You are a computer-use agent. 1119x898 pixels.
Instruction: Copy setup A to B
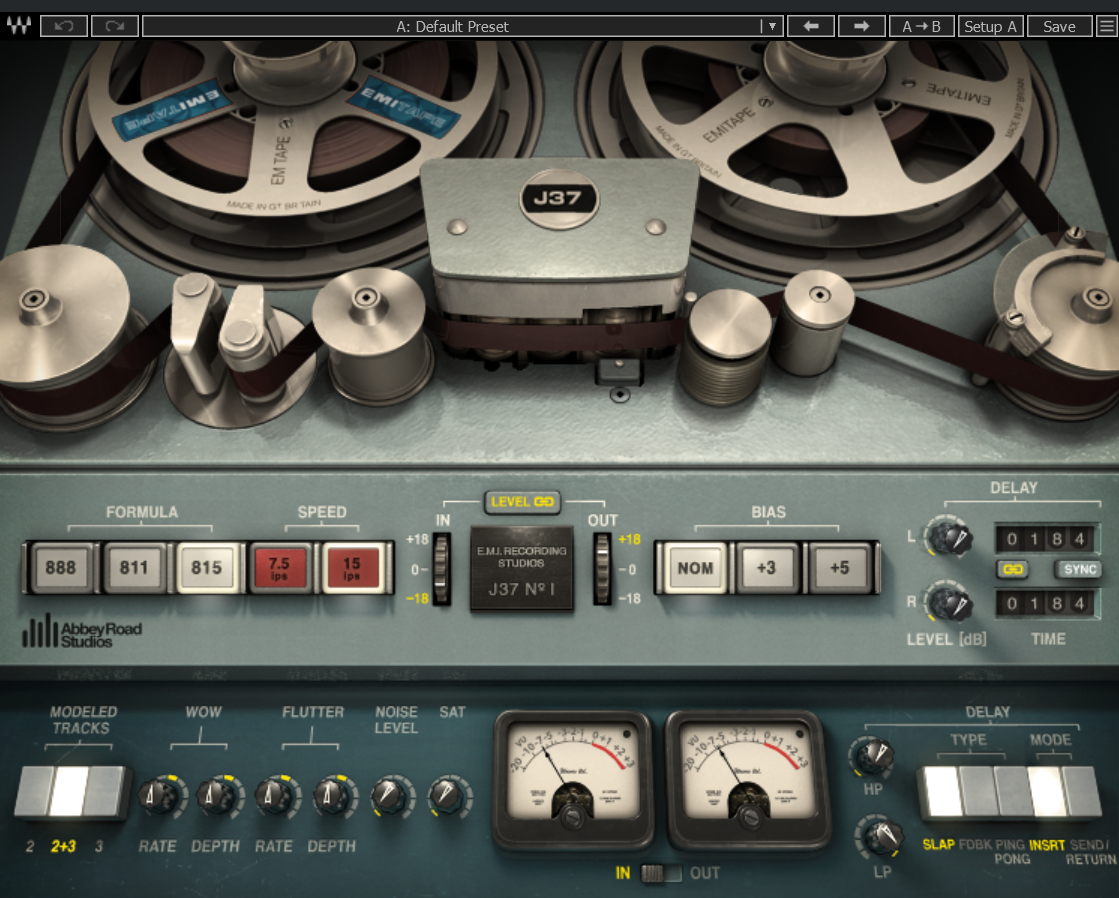point(921,26)
